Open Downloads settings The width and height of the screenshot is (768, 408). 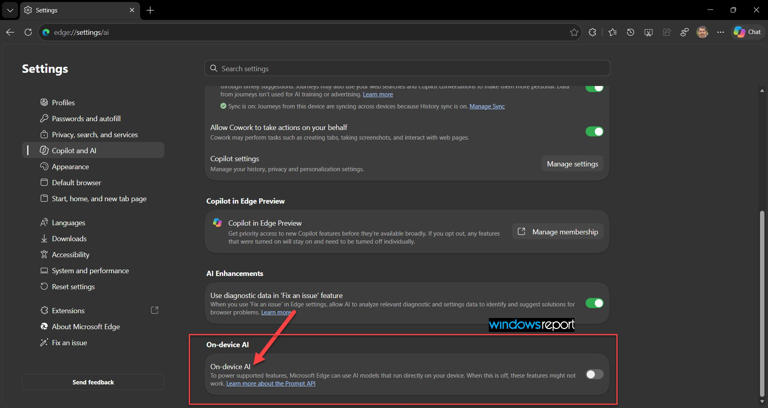(93, 239)
